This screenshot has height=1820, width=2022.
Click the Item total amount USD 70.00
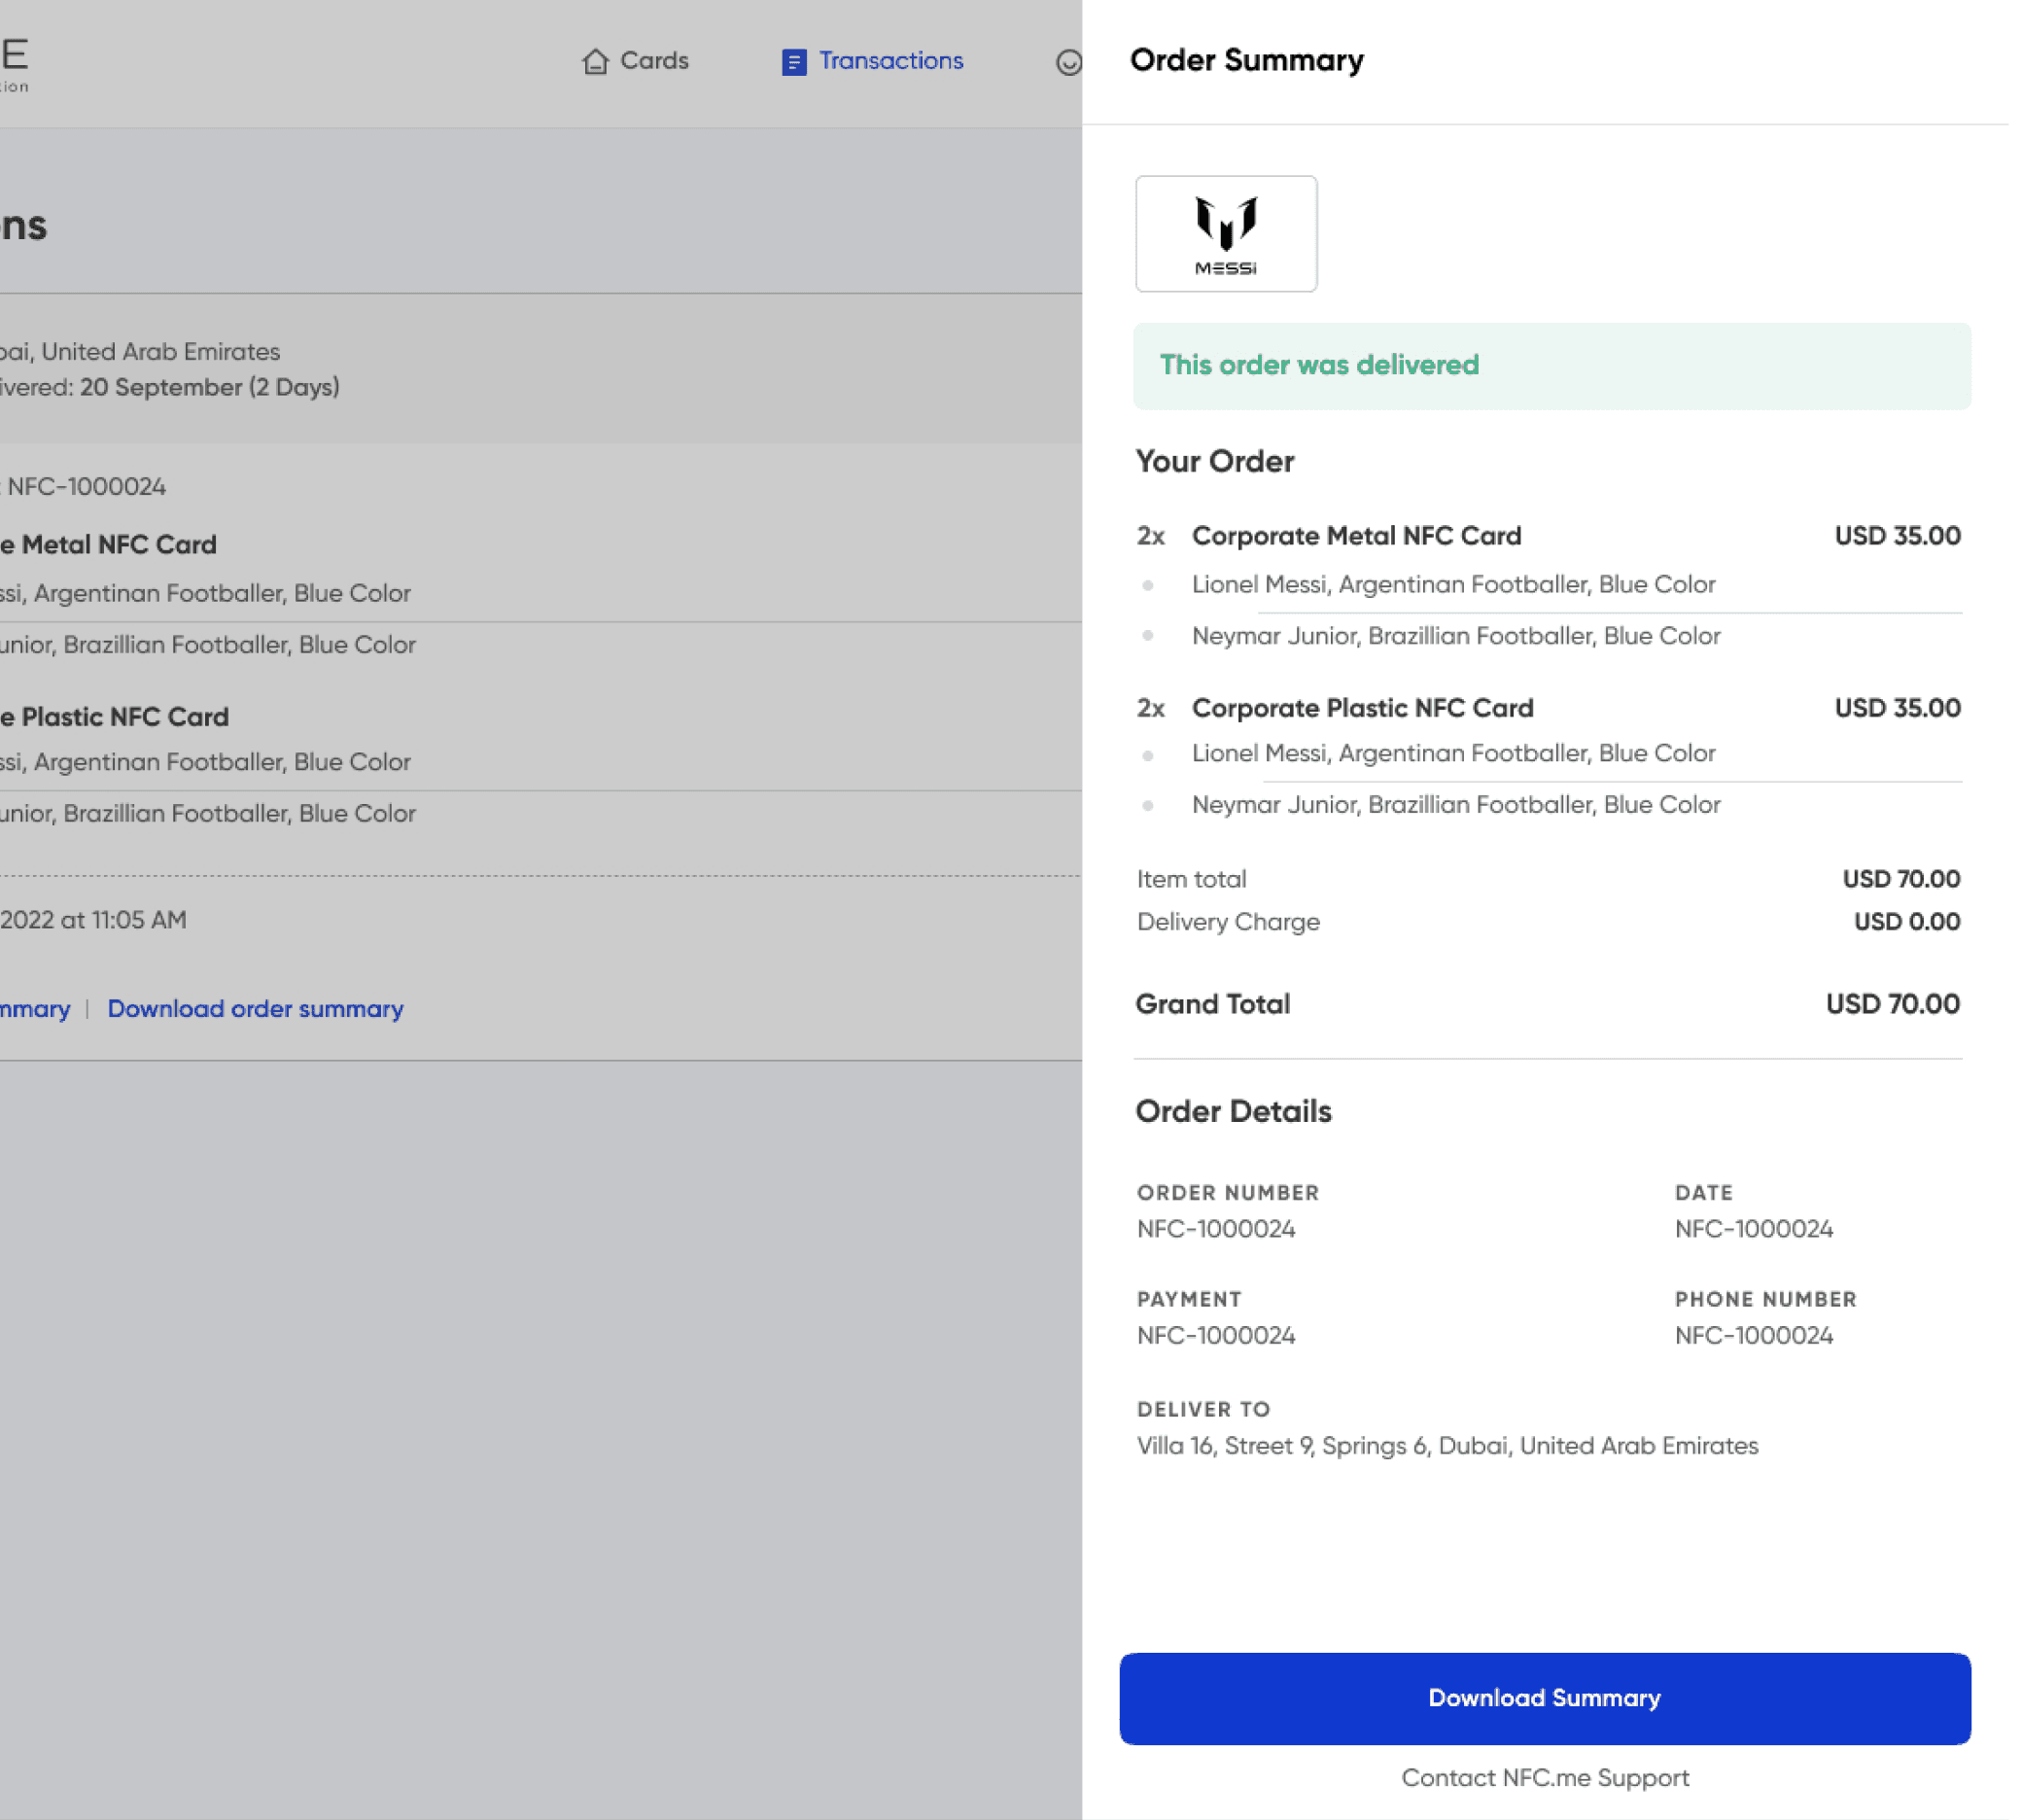point(1901,879)
